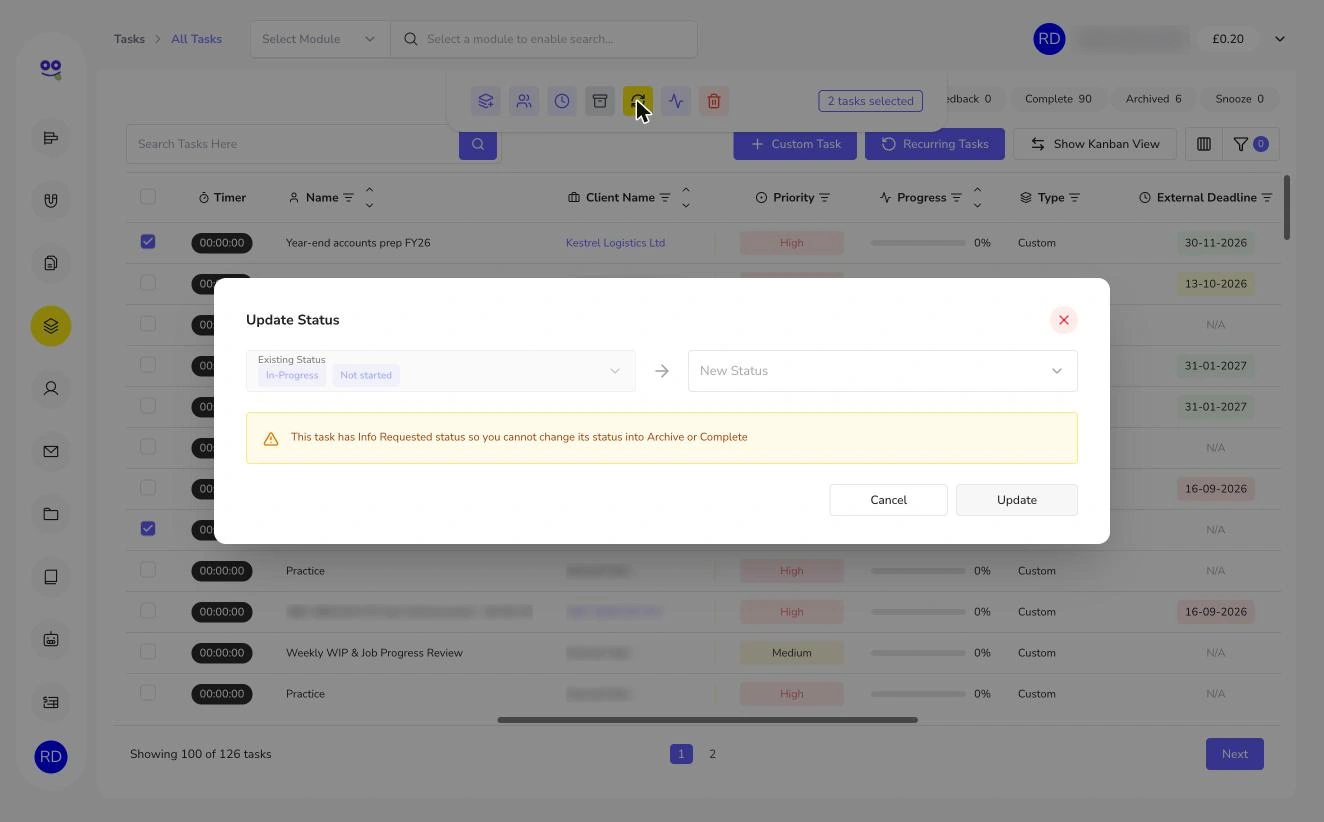1324x822 pixels.
Task: Click the Recurring Tasks button
Action: point(935,144)
